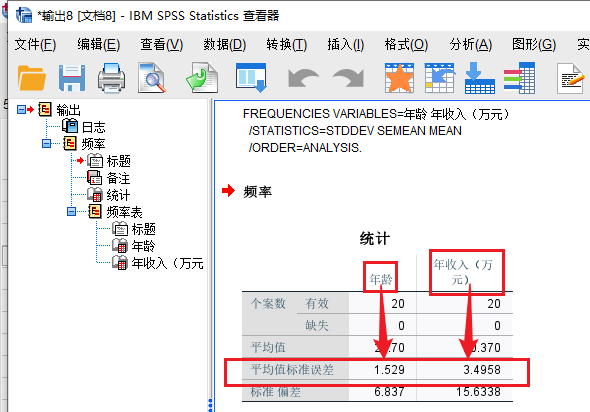The width and height of the screenshot is (590, 412).
Task: Click the Export output green arrow icon
Action: click(202, 78)
